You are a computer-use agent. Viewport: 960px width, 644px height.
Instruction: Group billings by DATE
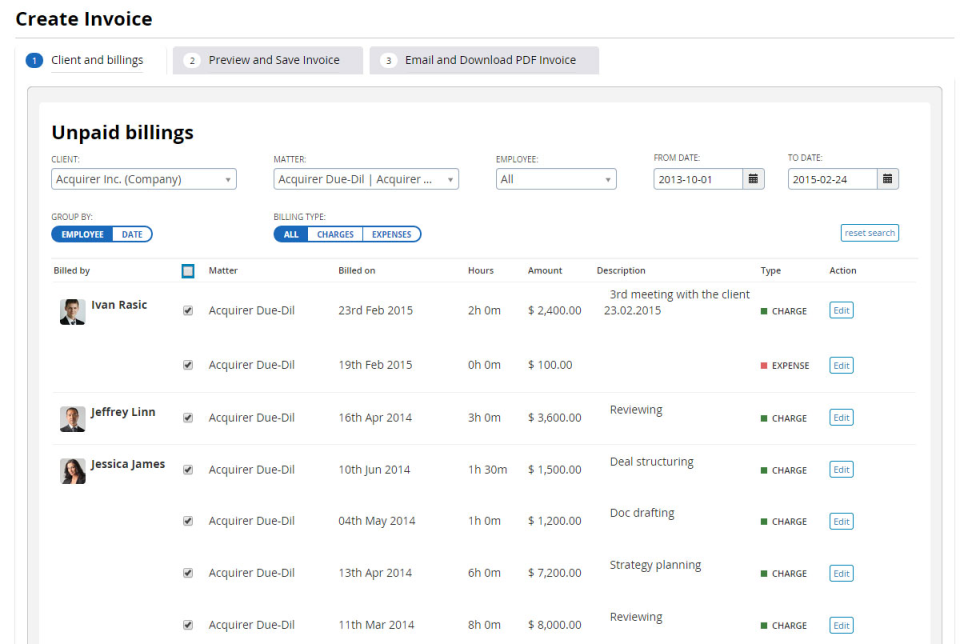(132, 234)
